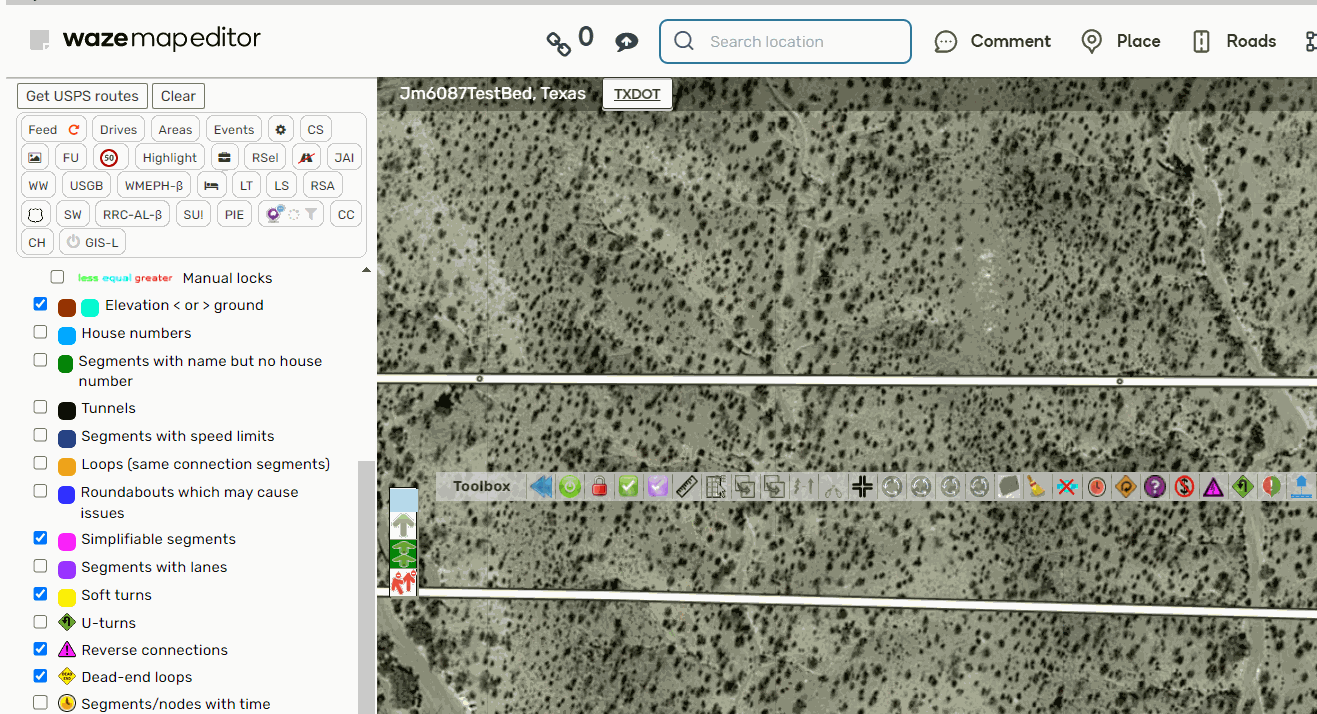Click the Search location input field
The width and height of the screenshot is (1317, 714).
click(785, 41)
